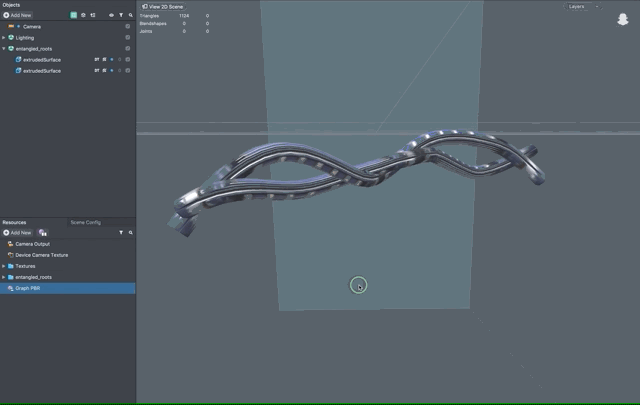Click the filter icon in the Resources panel
The height and width of the screenshot is (405, 640).
click(121, 232)
